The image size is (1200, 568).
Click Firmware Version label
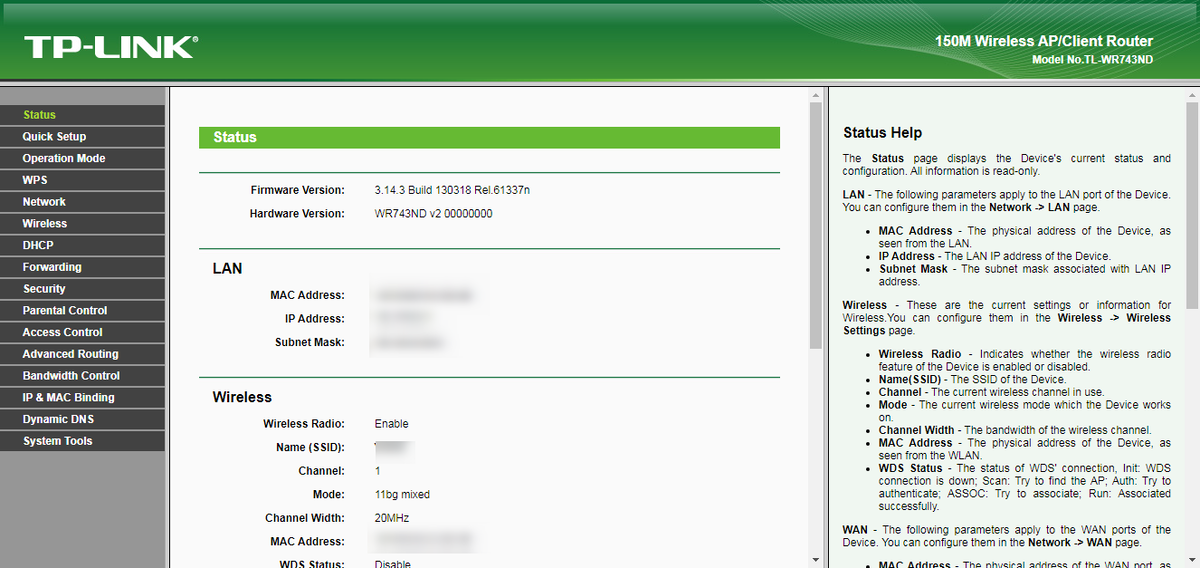[297, 190]
